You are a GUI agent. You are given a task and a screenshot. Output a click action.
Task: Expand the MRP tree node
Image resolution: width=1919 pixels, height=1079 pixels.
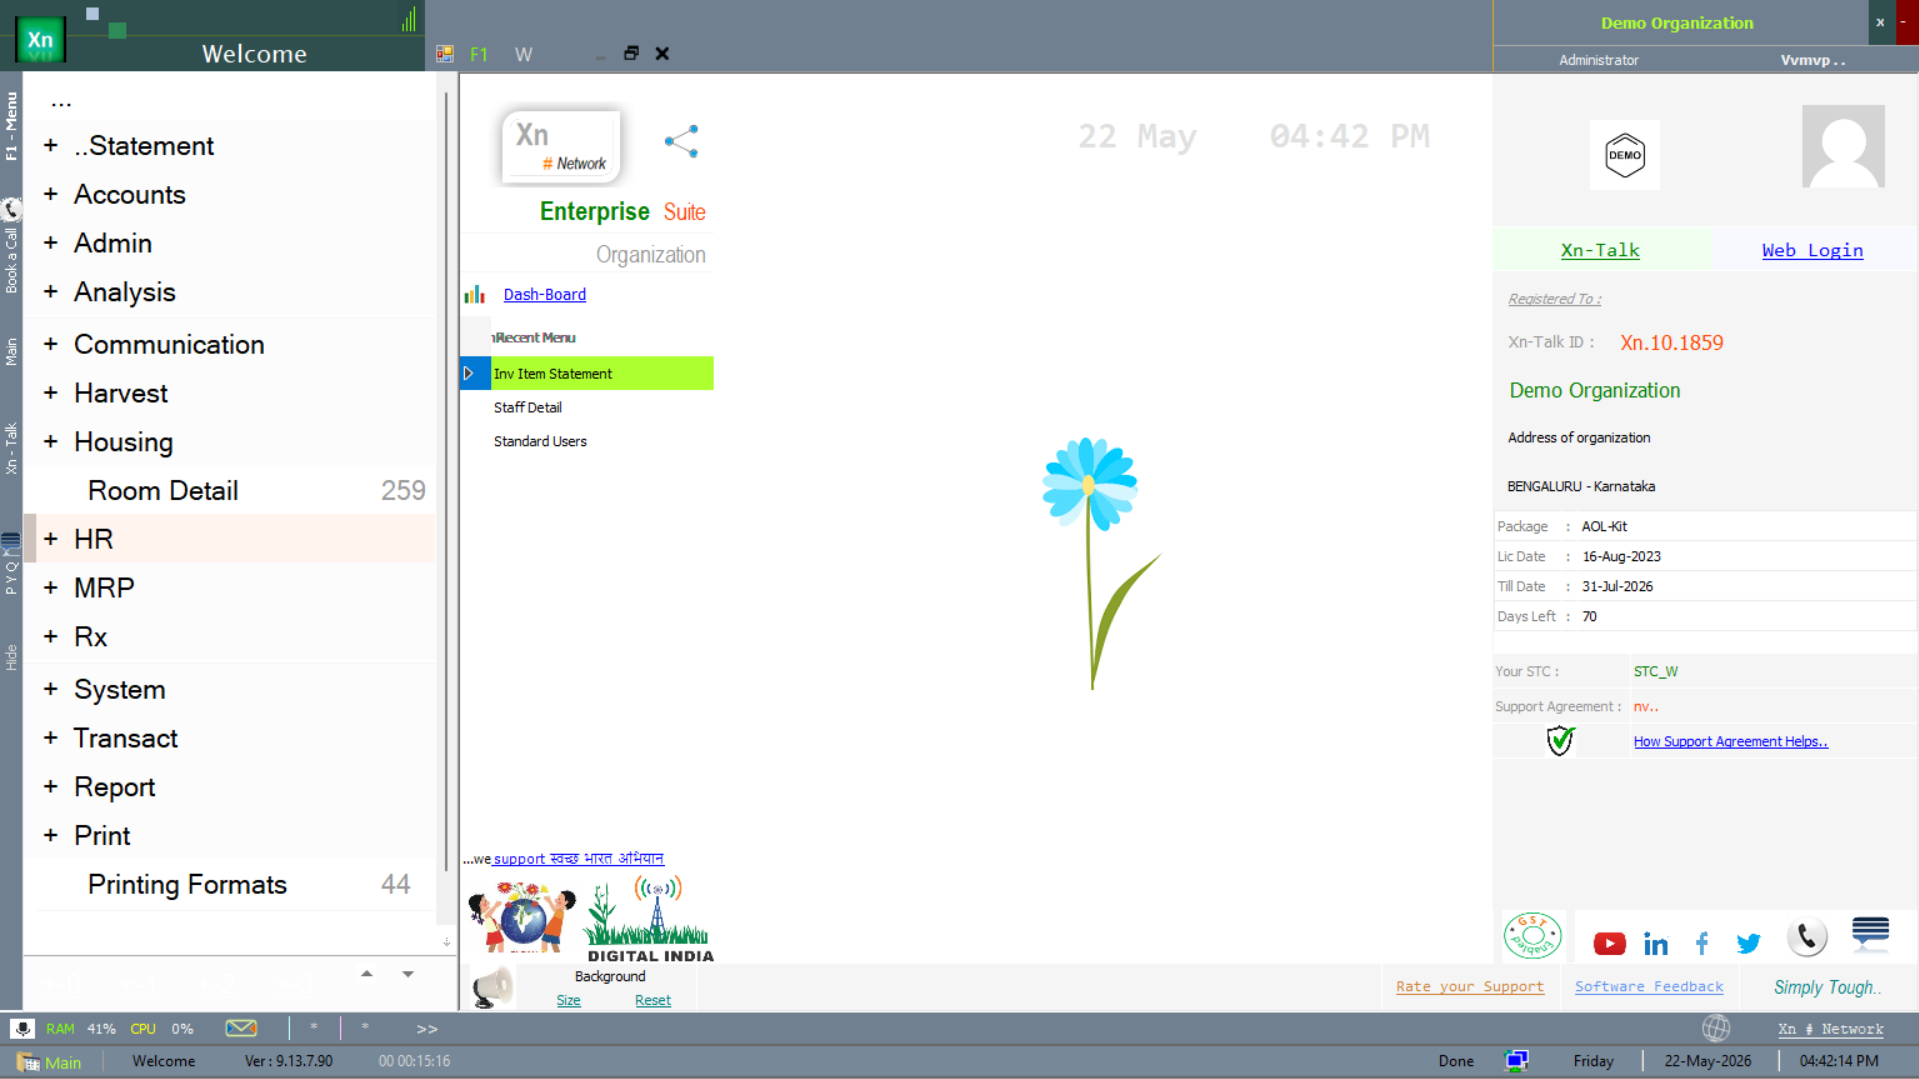51,588
